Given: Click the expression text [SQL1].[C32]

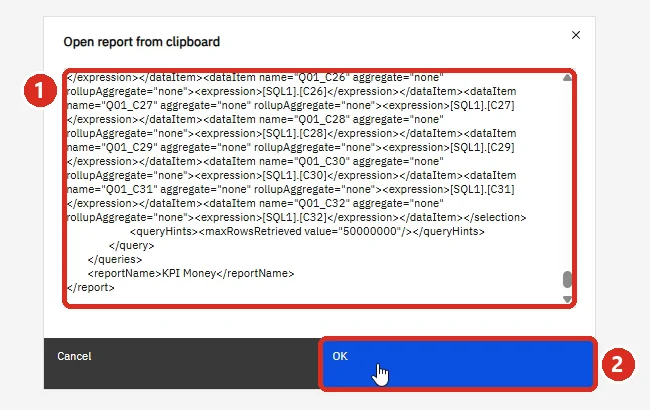Looking at the screenshot, I should 295,217.
